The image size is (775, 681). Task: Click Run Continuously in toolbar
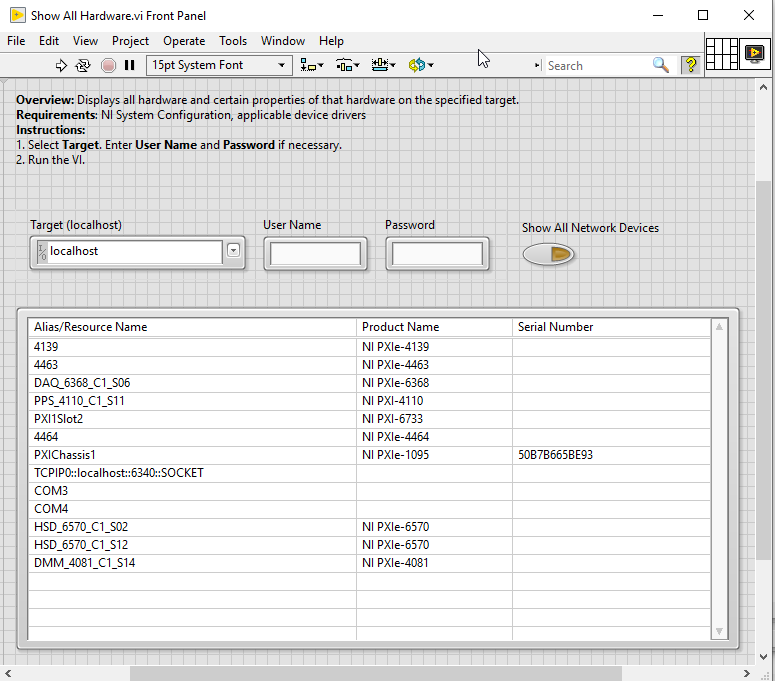pos(83,65)
